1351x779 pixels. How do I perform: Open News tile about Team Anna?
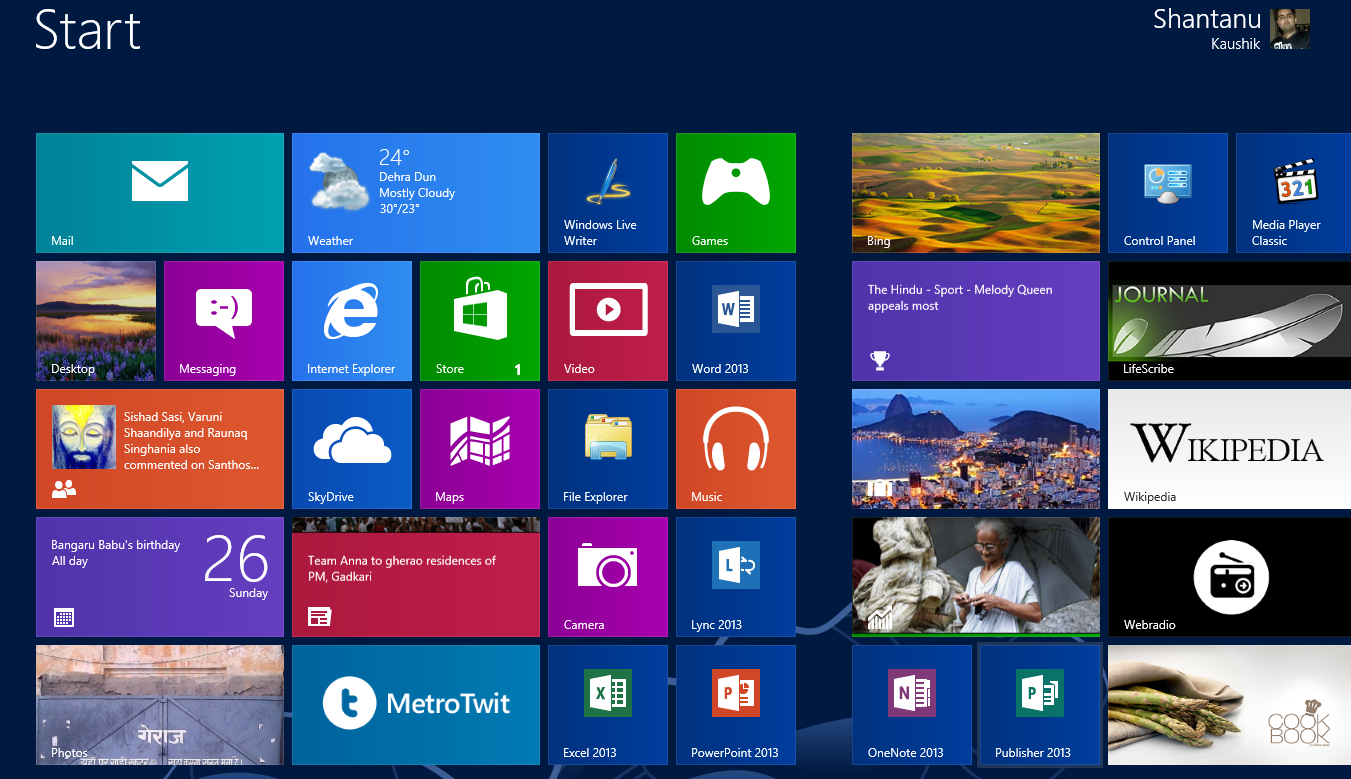(416, 577)
